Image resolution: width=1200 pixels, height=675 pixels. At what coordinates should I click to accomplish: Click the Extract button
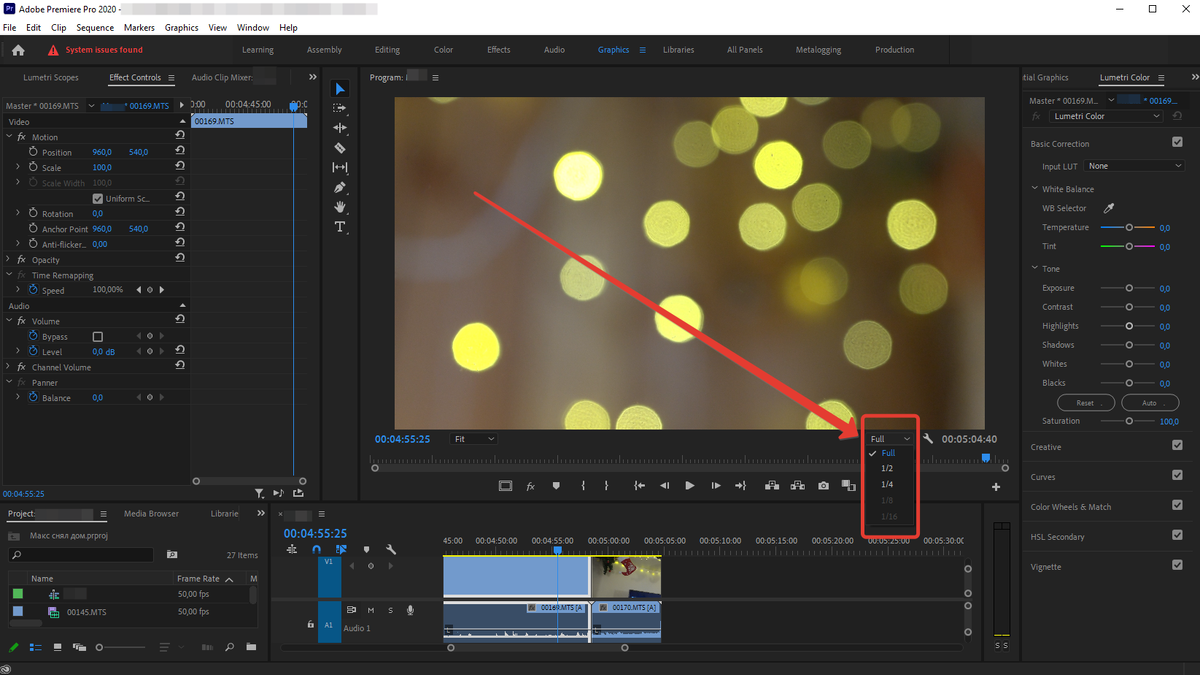[x=797, y=486]
